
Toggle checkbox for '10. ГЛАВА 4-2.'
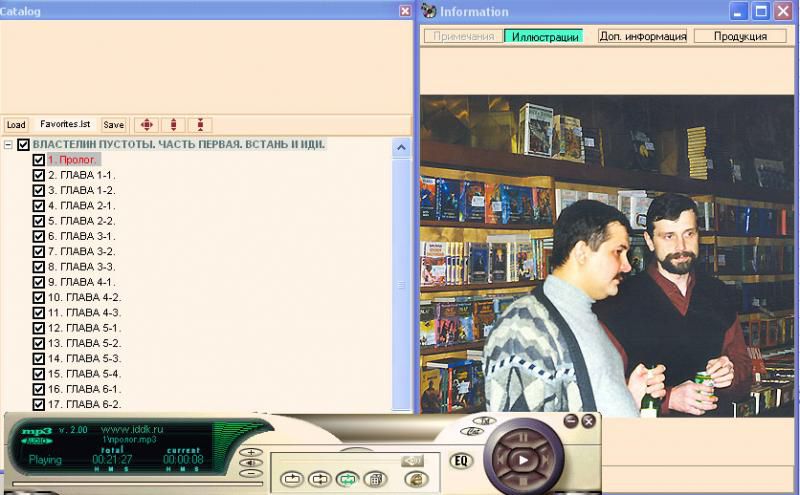(x=39, y=297)
